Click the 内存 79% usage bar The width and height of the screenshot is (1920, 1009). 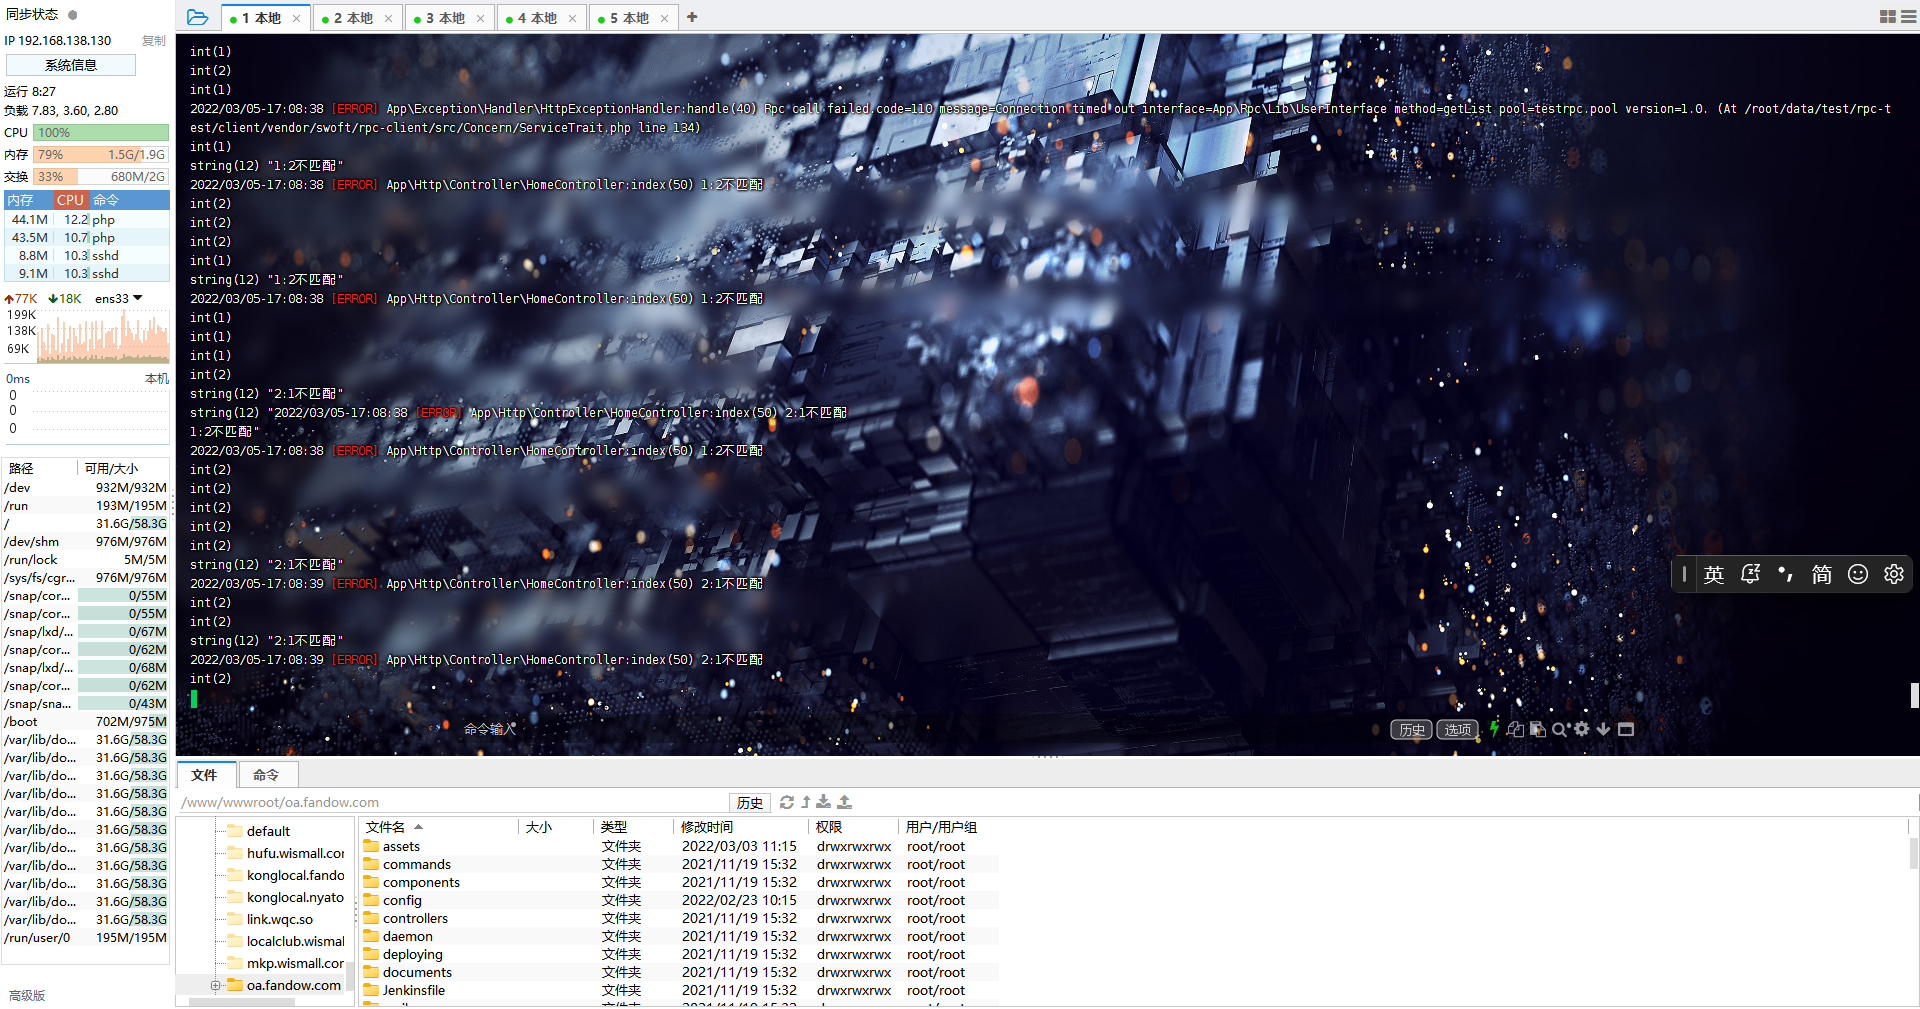point(101,154)
